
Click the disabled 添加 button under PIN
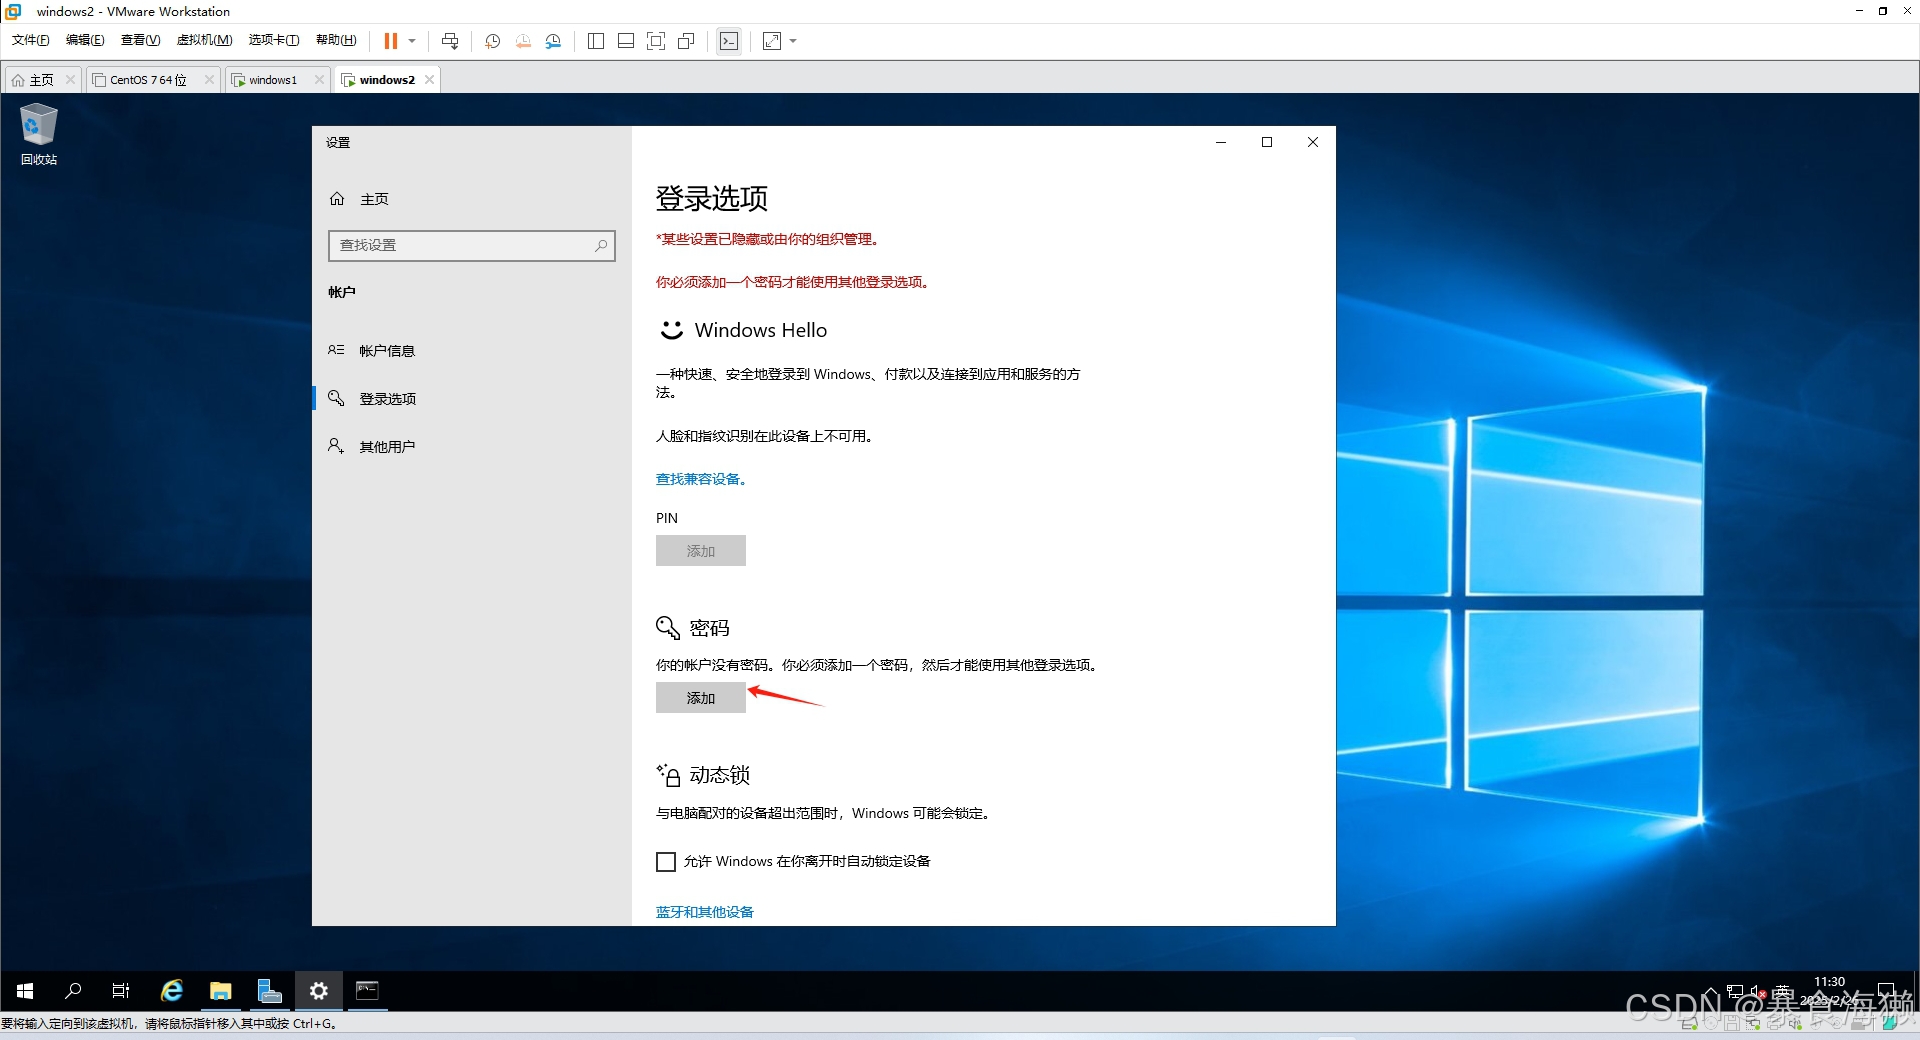701,551
